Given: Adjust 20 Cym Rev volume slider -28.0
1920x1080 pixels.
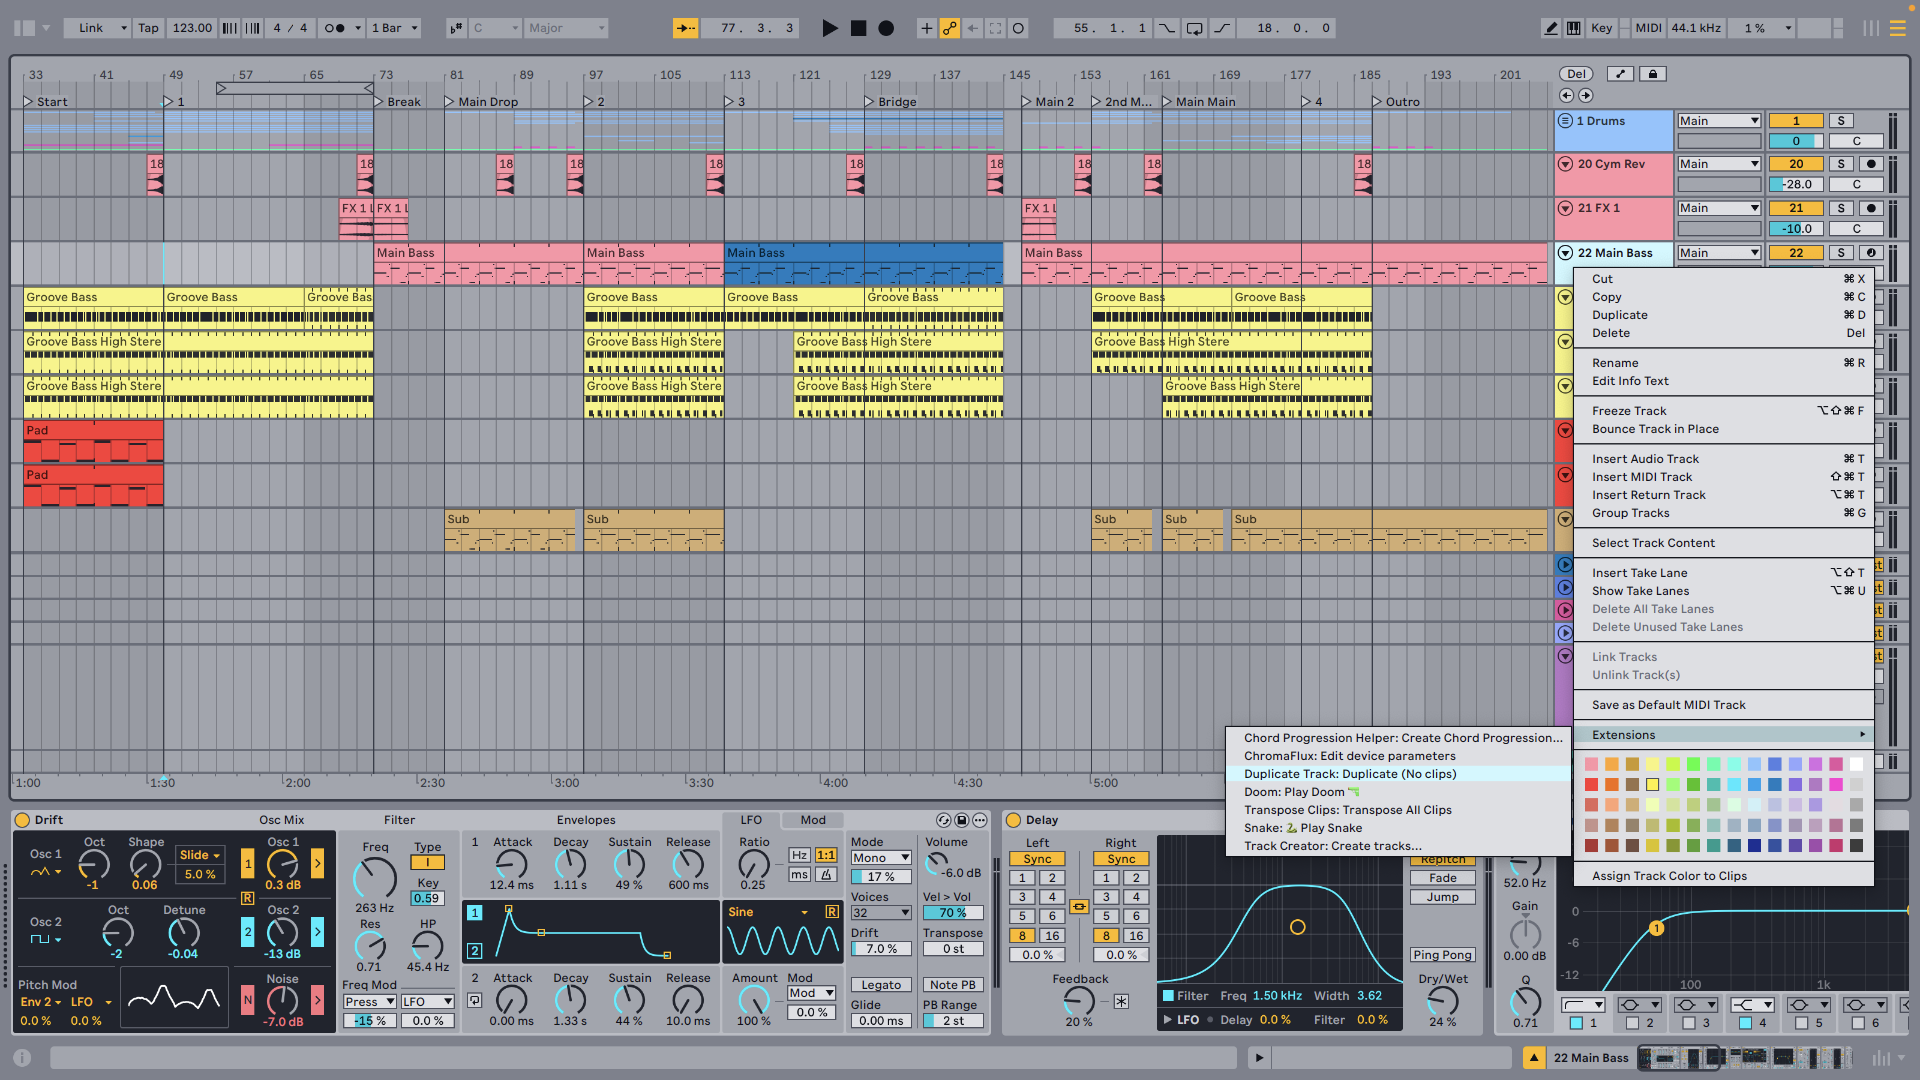Looking at the screenshot, I should tap(1796, 184).
